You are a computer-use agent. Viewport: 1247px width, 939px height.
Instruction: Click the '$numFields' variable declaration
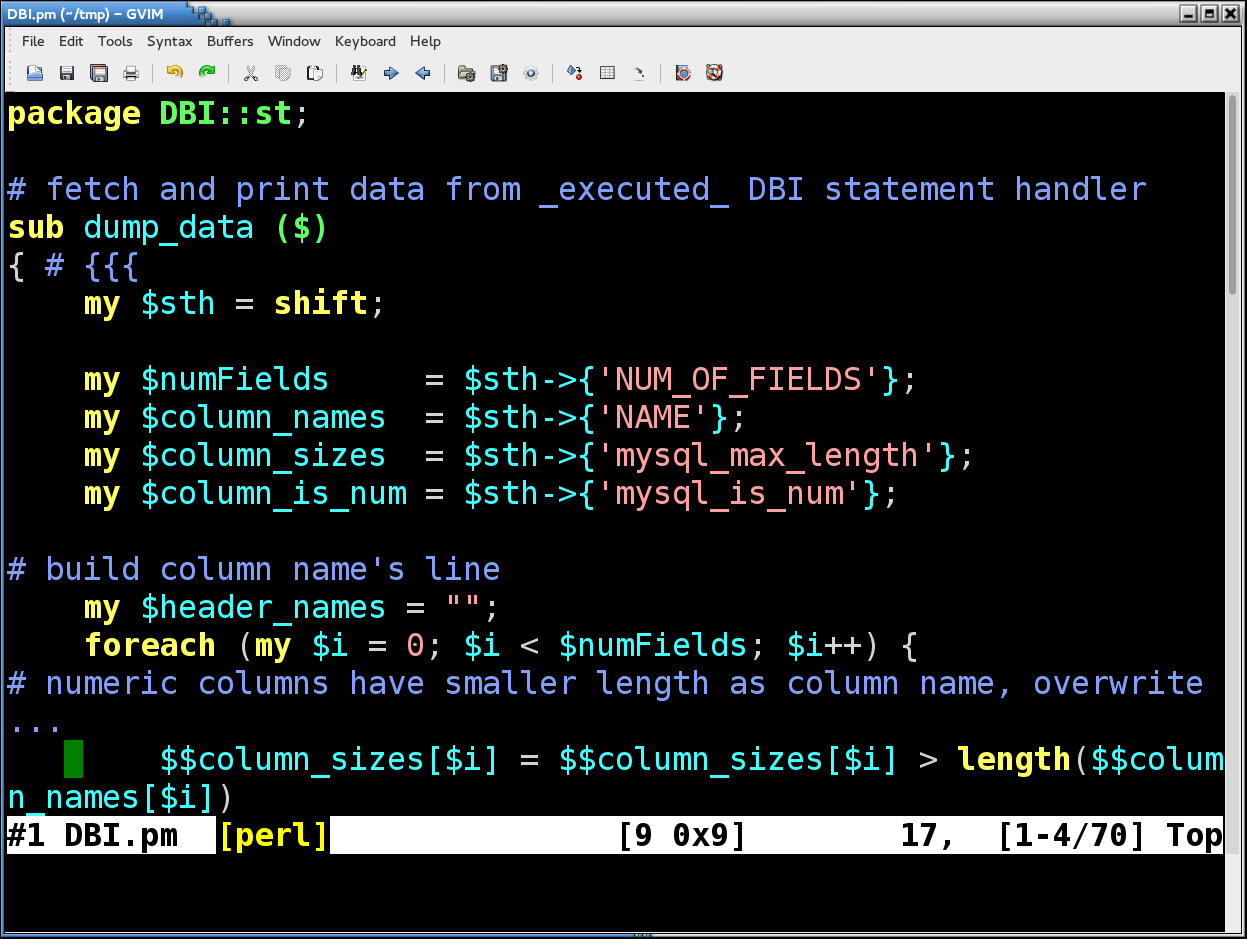click(235, 379)
